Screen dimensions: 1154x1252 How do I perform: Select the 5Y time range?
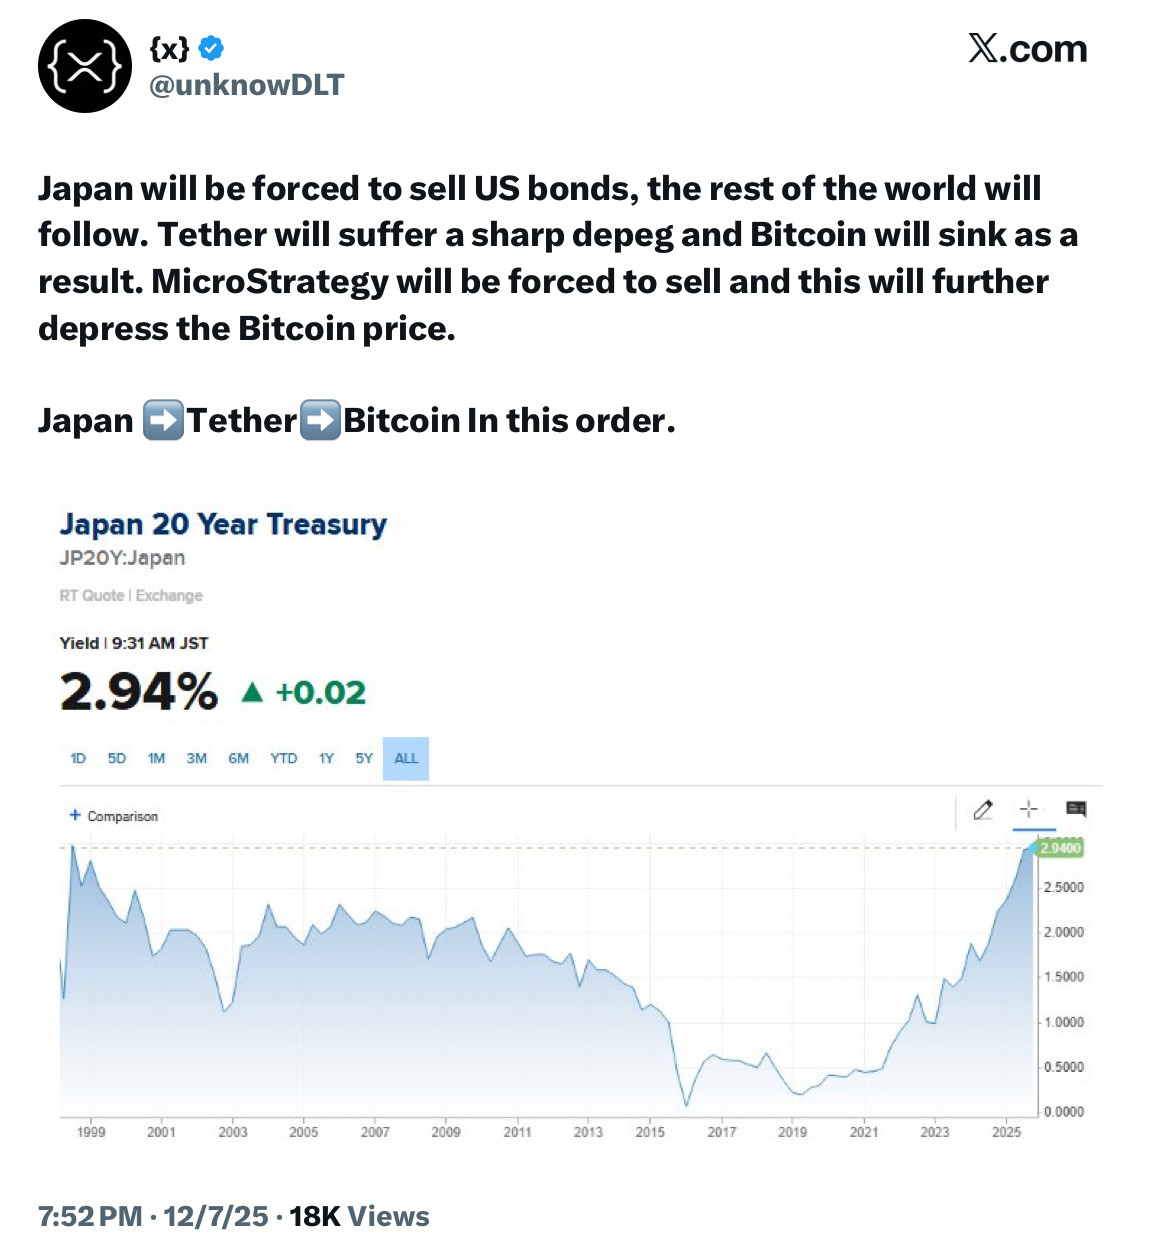point(364,758)
